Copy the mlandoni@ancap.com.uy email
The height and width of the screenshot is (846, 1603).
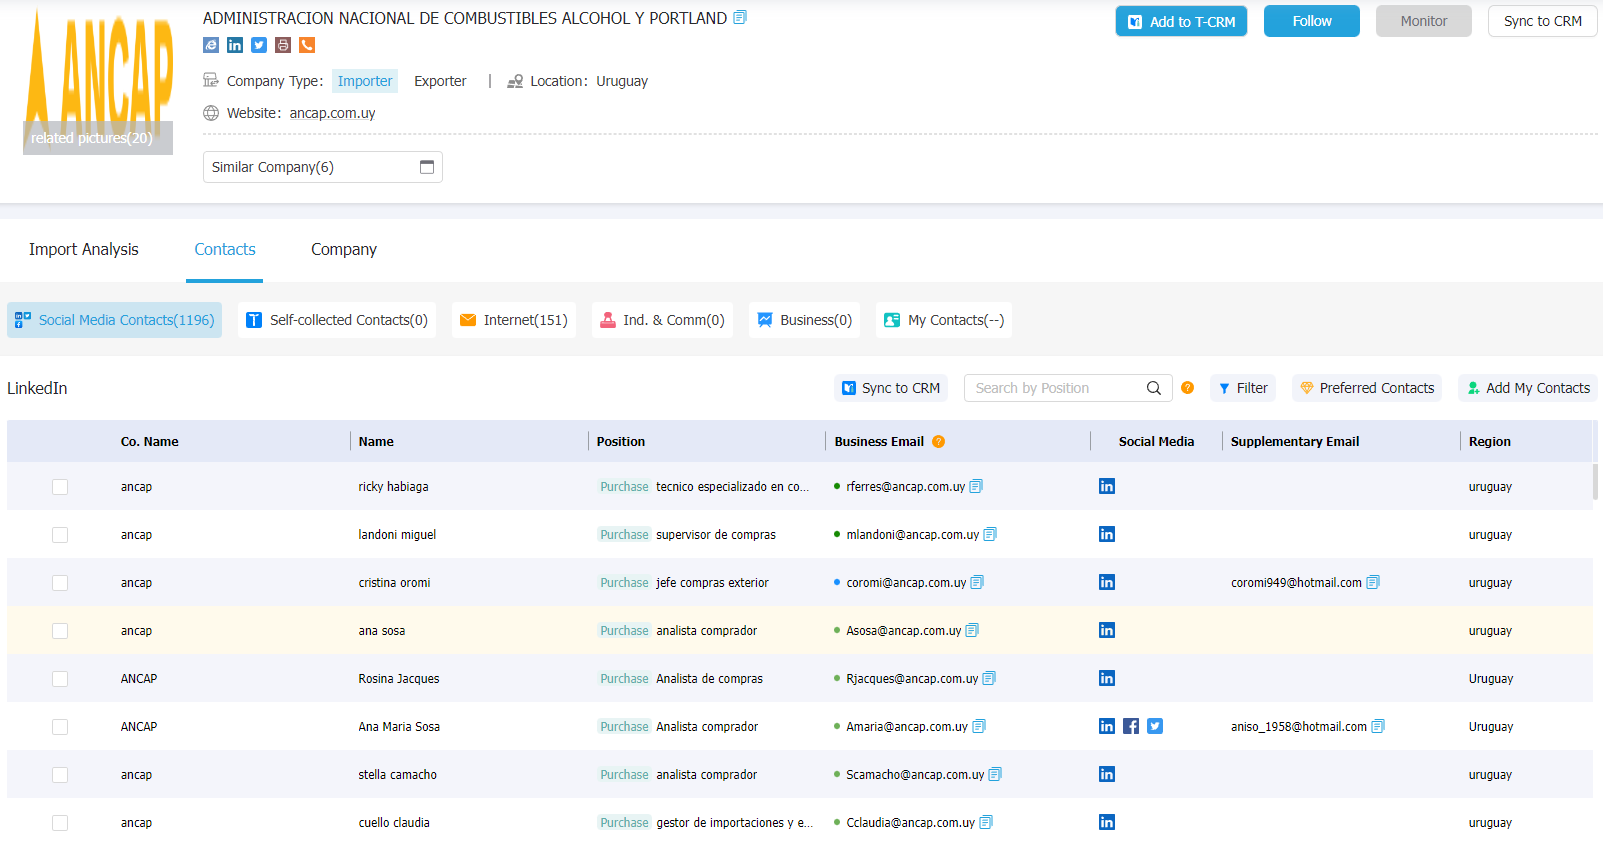click(990, 534)
